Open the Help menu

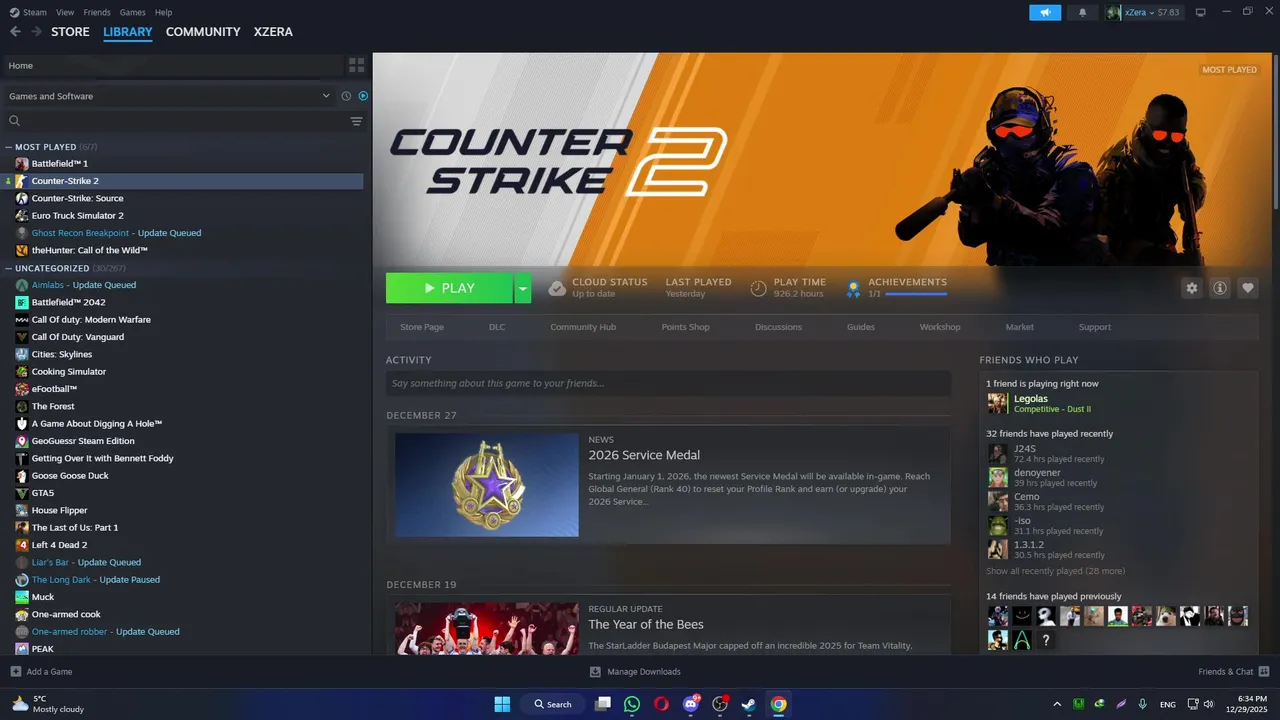click(163, 12)
